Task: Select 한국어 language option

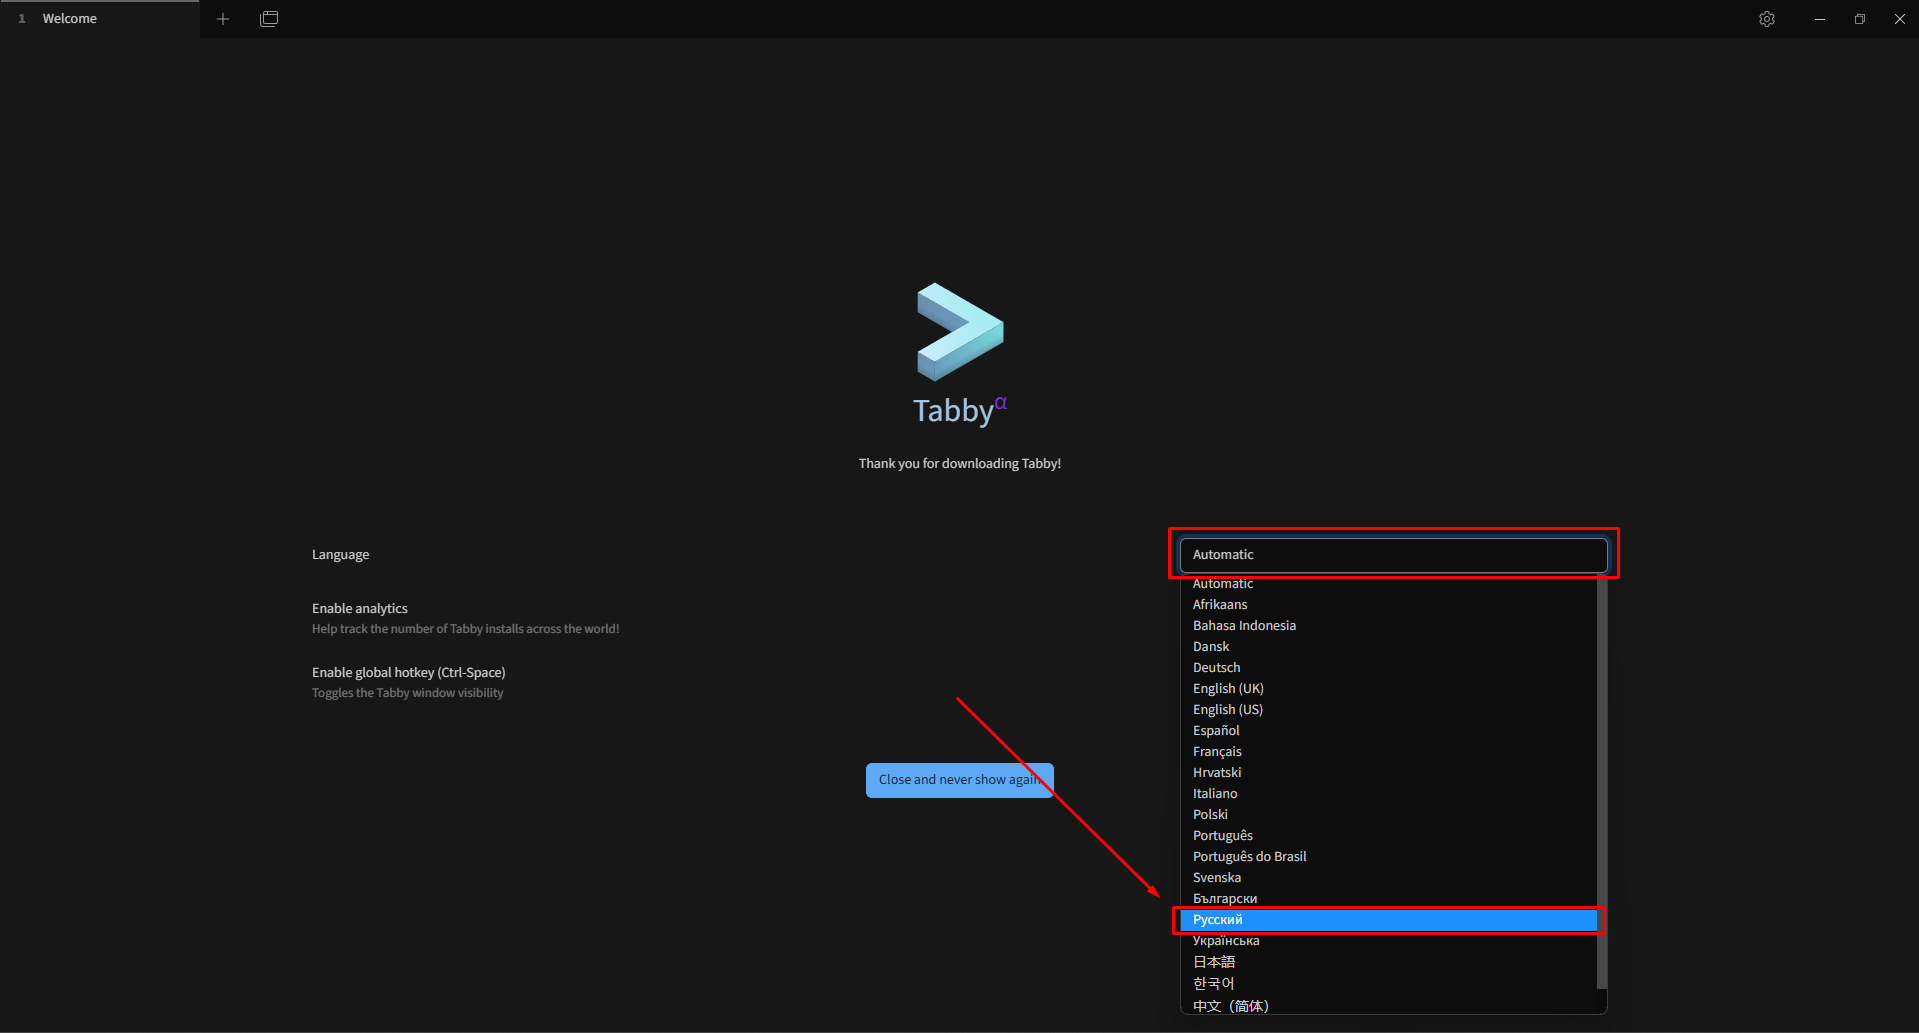Action: 1388,984
